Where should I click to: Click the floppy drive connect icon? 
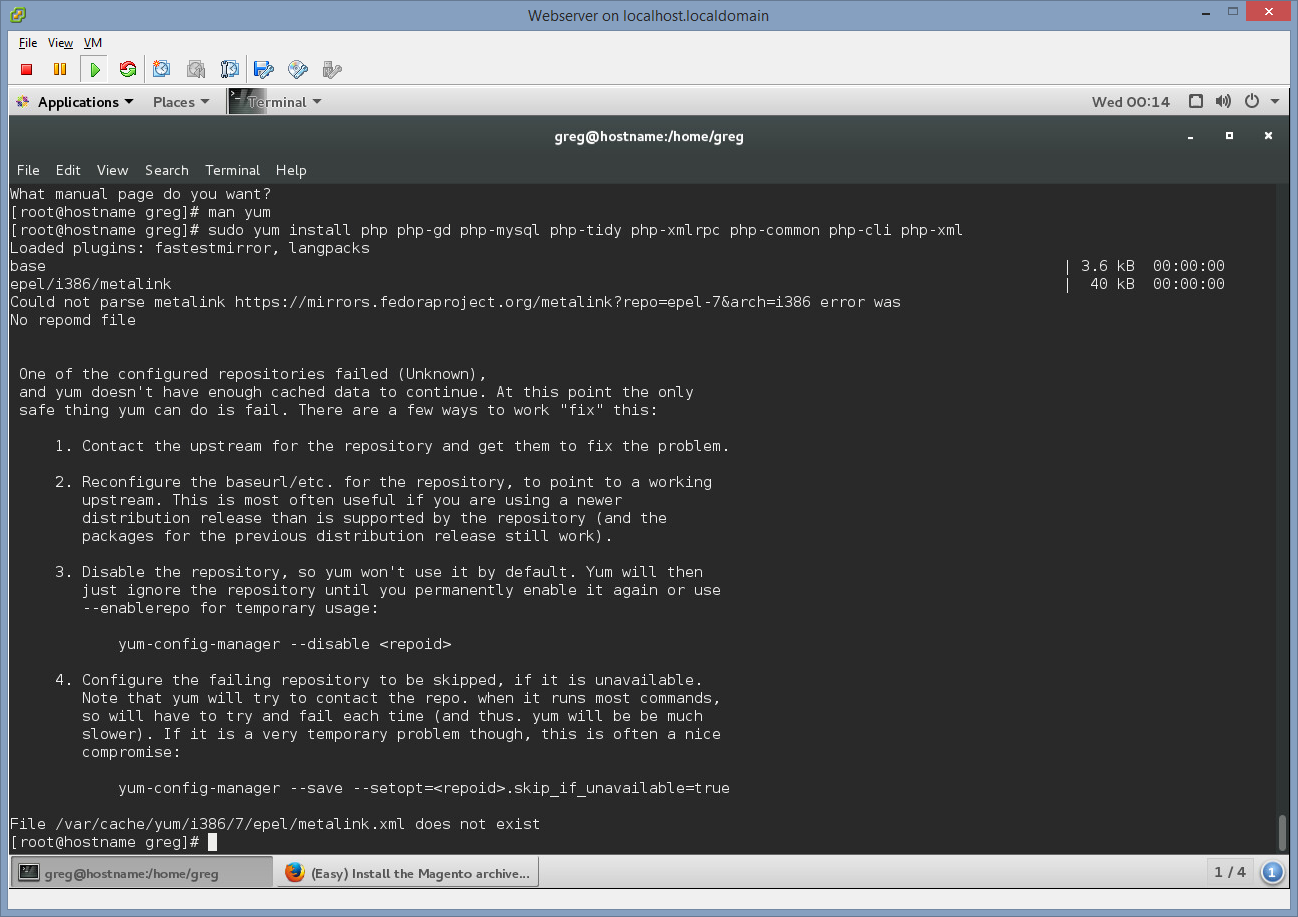point(264,69)
